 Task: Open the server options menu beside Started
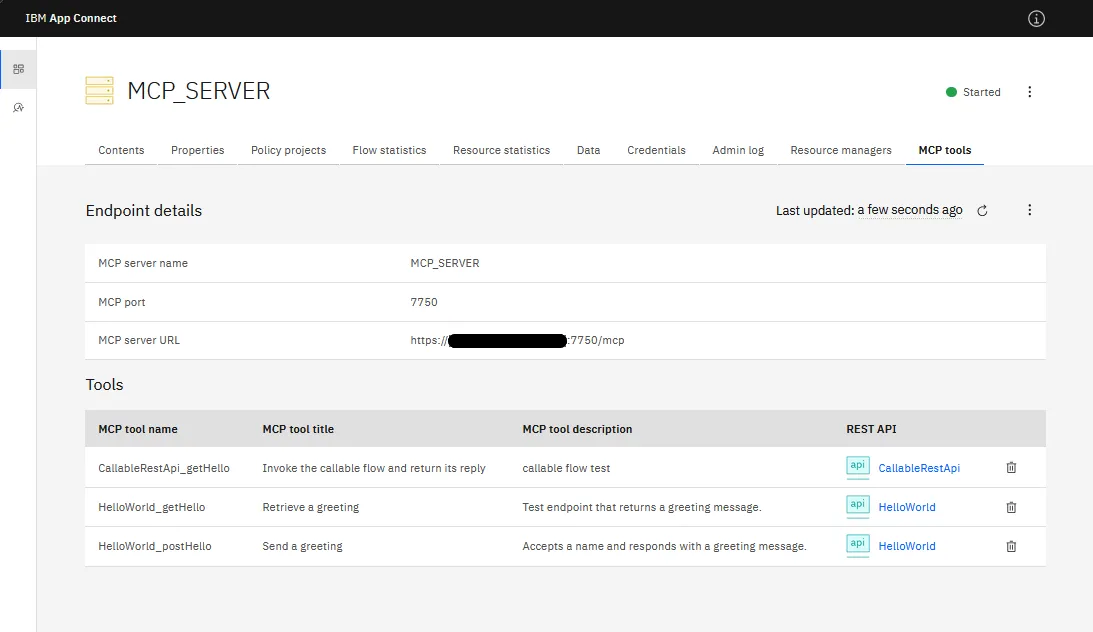pos(1029,92)
